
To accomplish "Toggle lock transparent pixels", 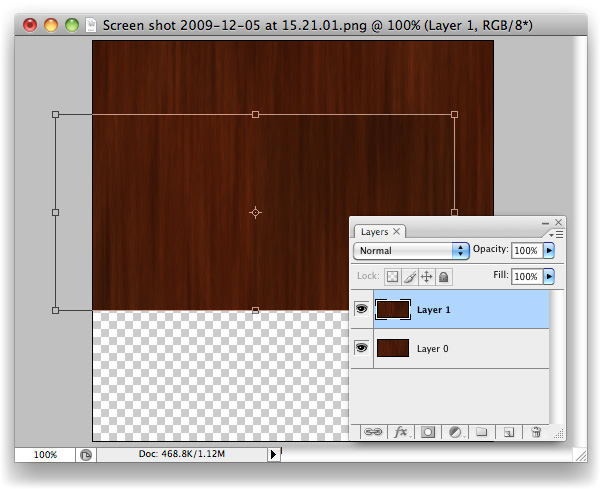I will coord(393,277).
